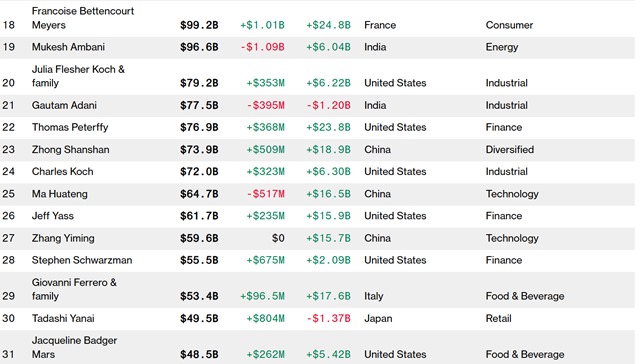Open Mukesh Ambani's billionaire profile

coord(68,47)
